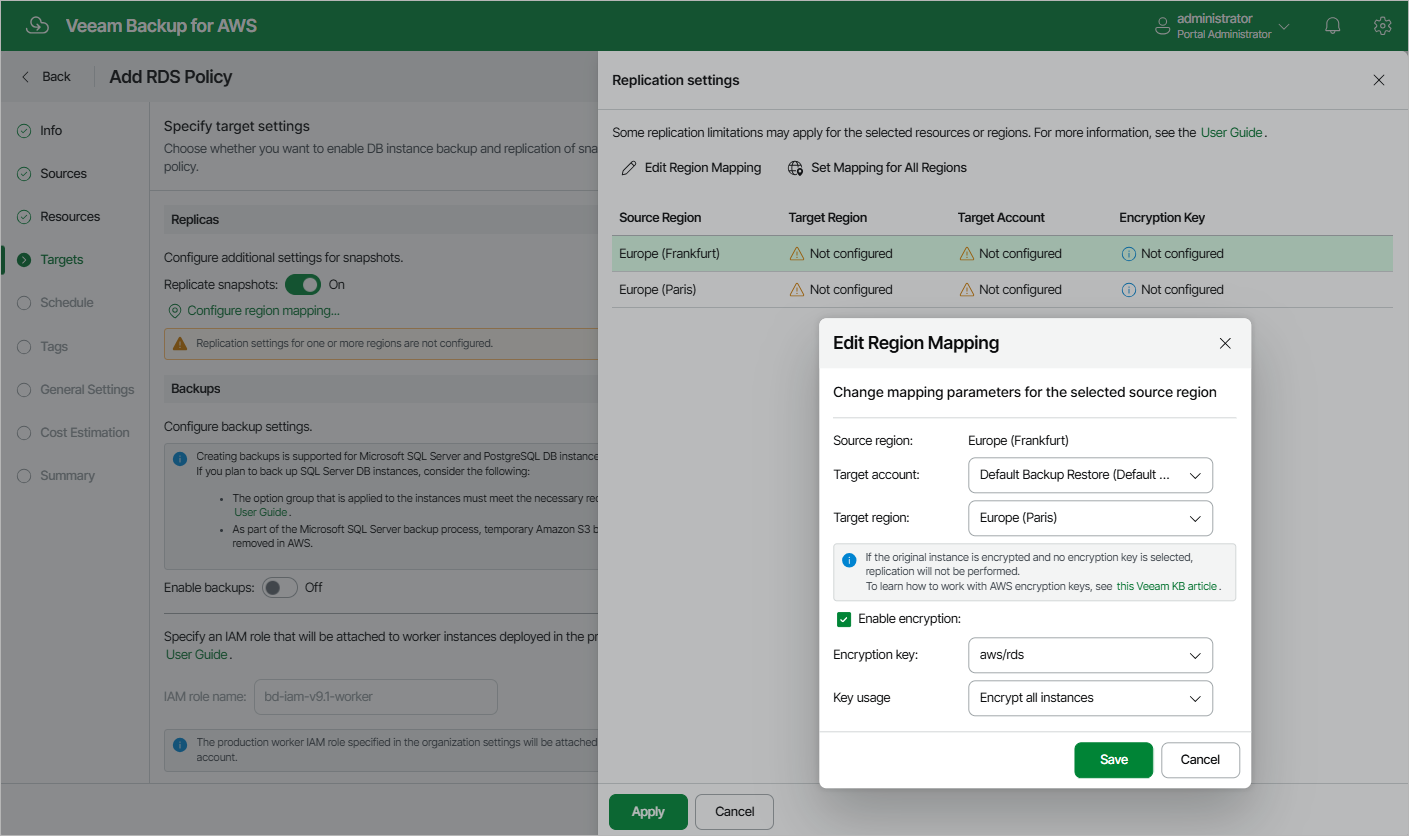Image resolution: width=1409 pixels, height=836 pixels.
Task: Click the IAM role name input field
Action: (375, 697)
